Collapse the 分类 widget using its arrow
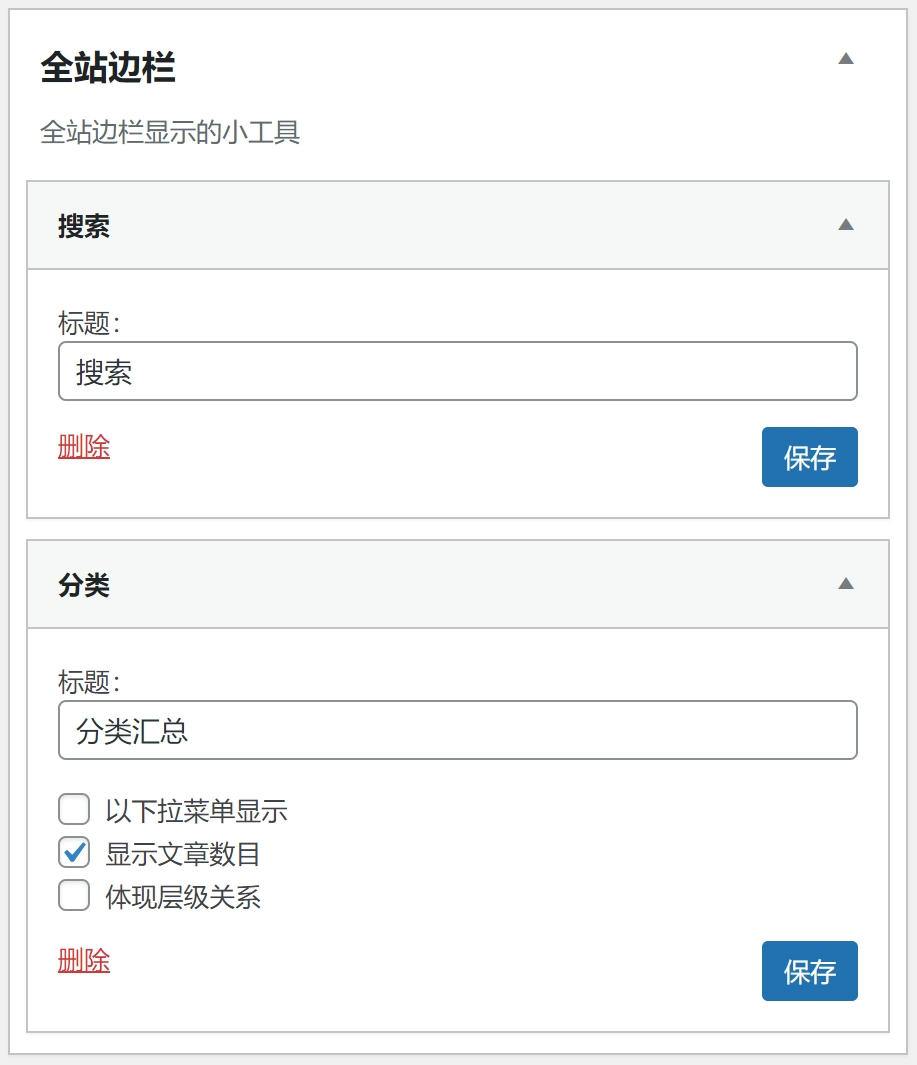 click(x=846, y=583)
